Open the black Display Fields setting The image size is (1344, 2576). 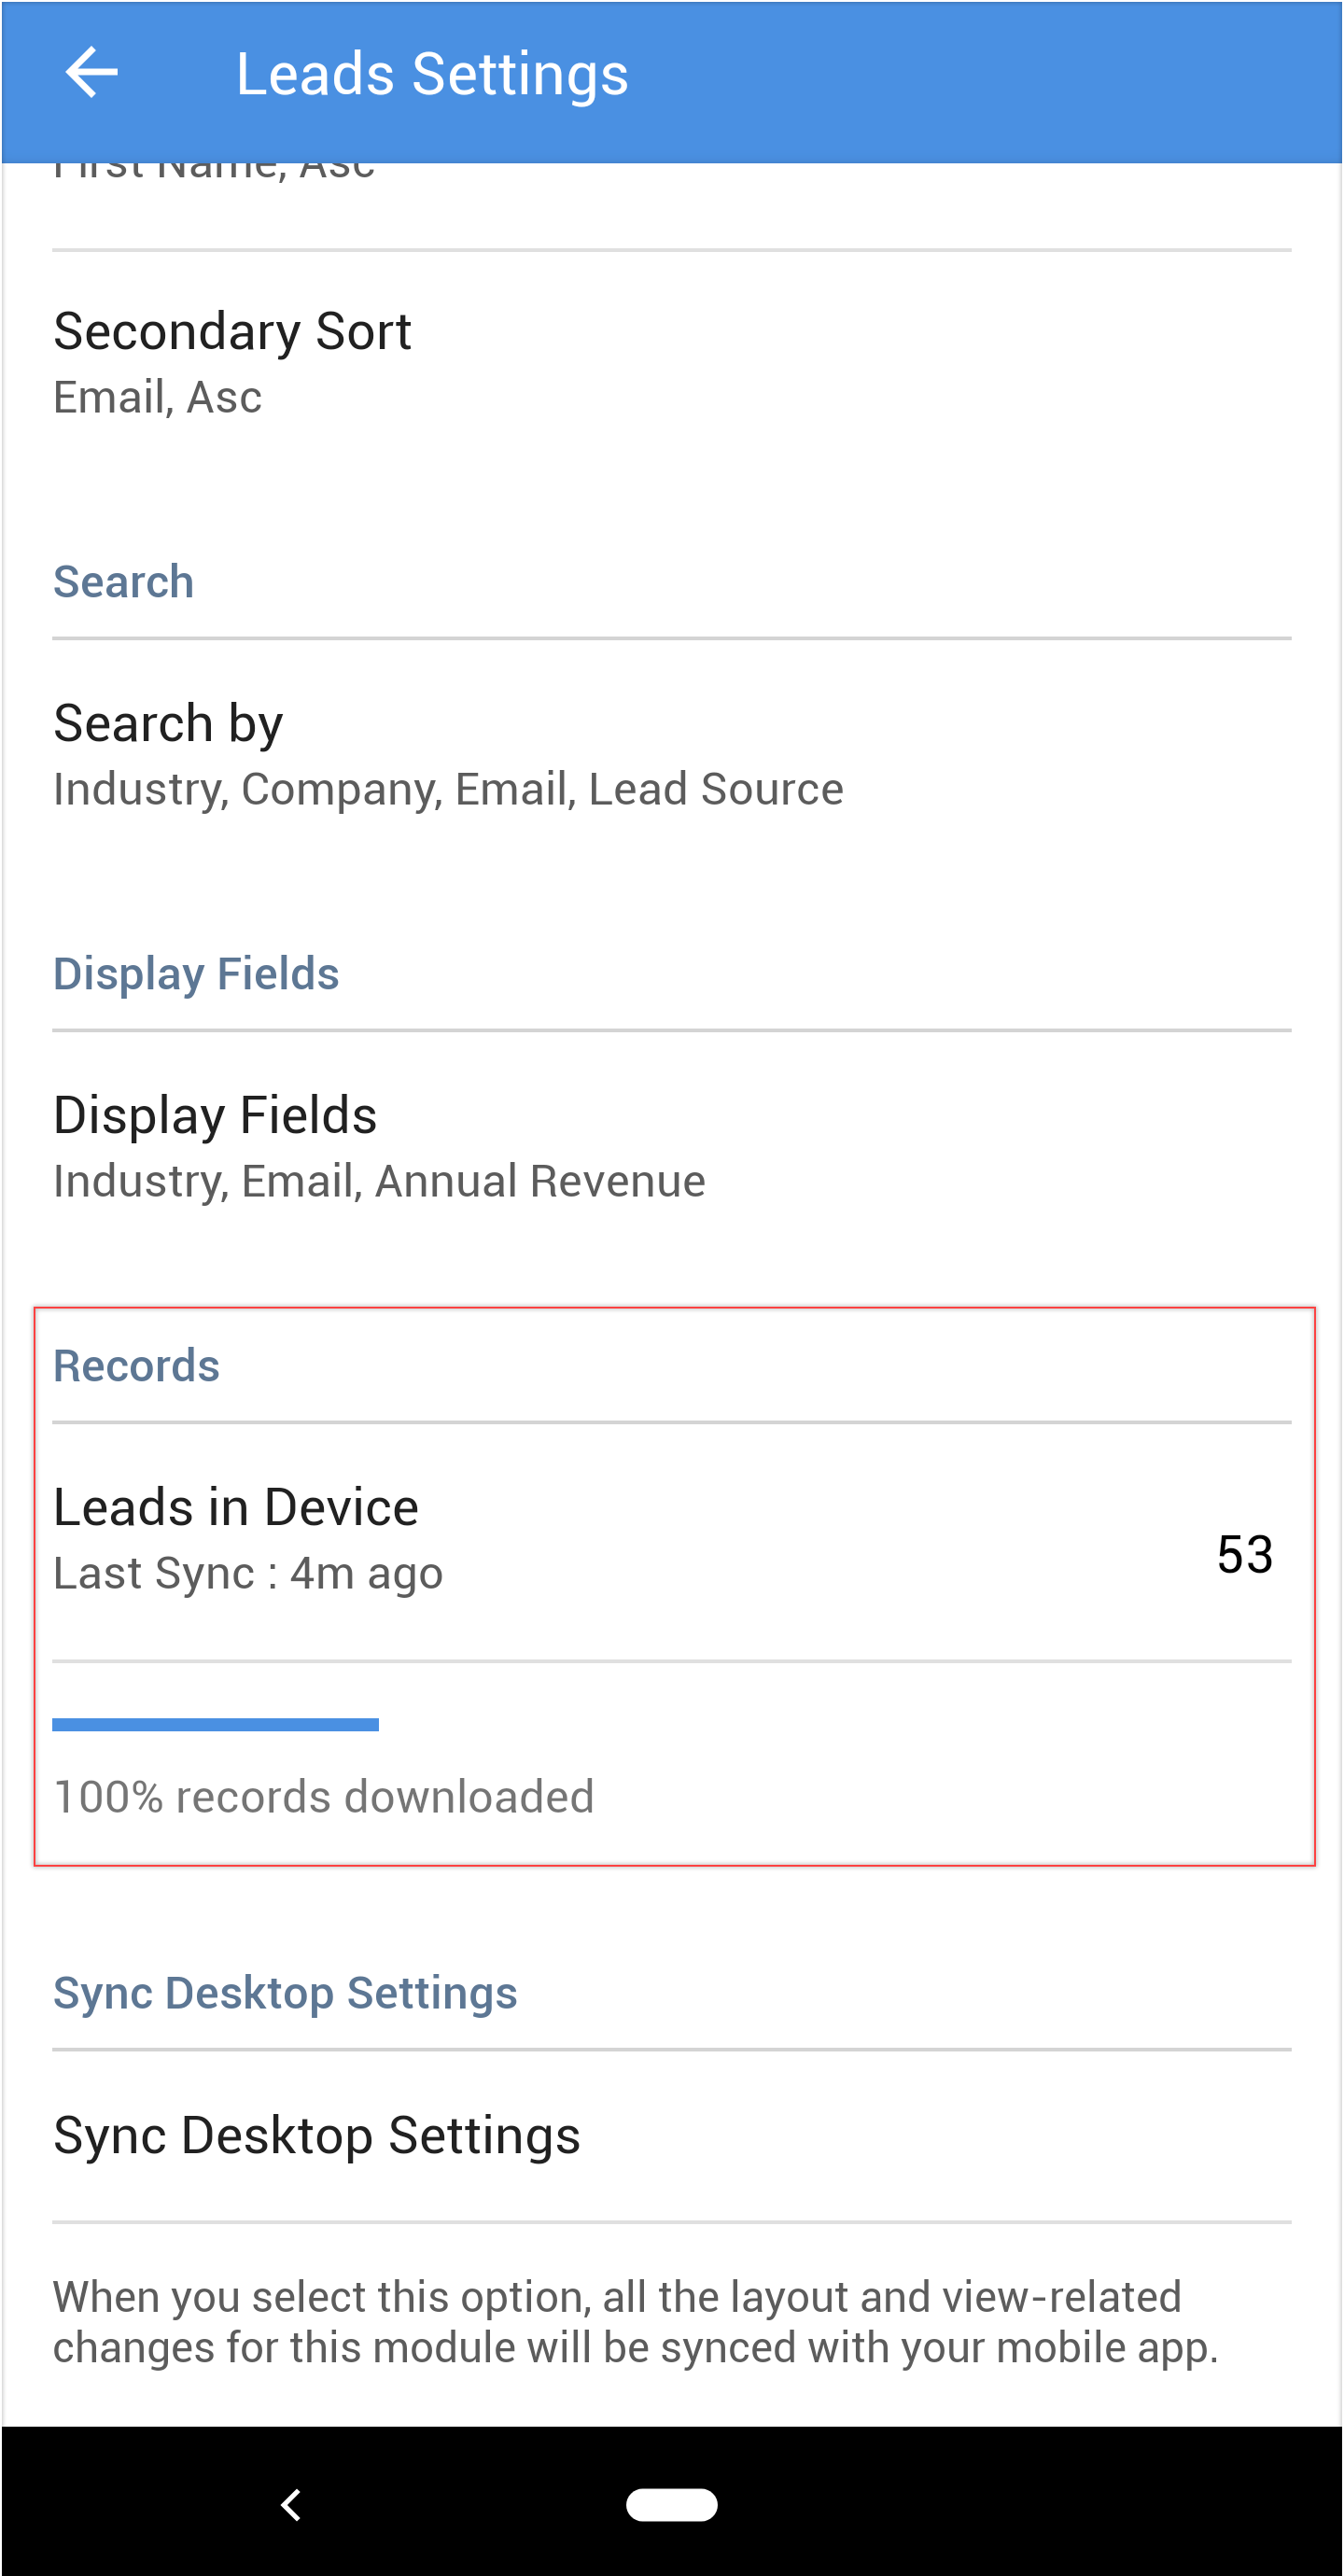point(215,1116)
